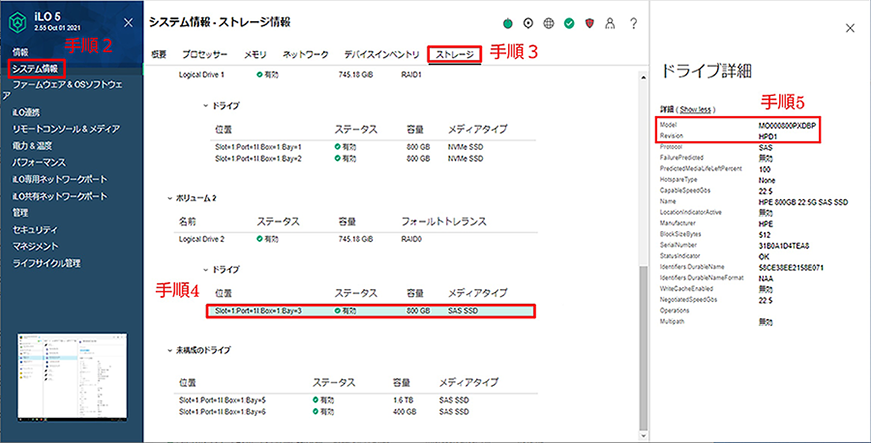The image size is (871, 443).
Task: Click the storage list scrollbar up arrow
Action: [x=643, y=78]
